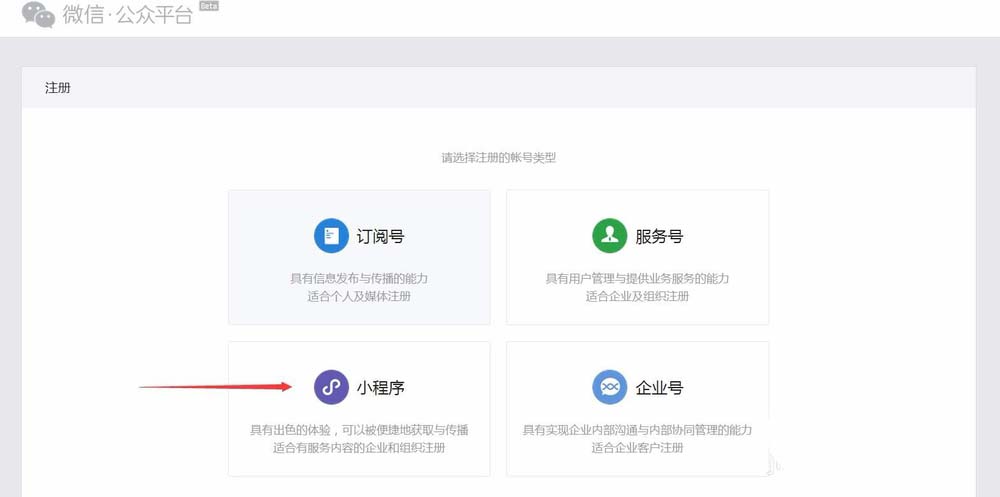Screen dimensions: 1000x497
Task: Click the 微信·公众平台 title text
Action: tap(127, 14)
